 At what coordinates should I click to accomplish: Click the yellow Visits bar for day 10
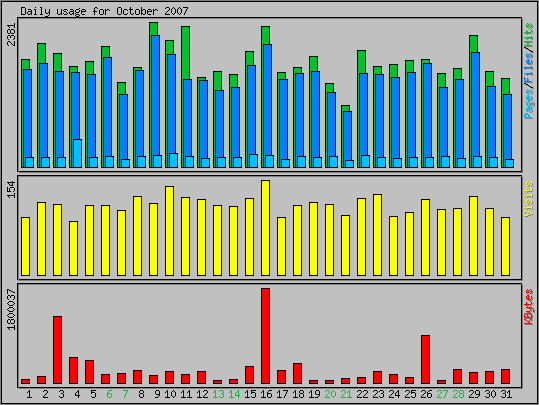[x=169, y=231]
